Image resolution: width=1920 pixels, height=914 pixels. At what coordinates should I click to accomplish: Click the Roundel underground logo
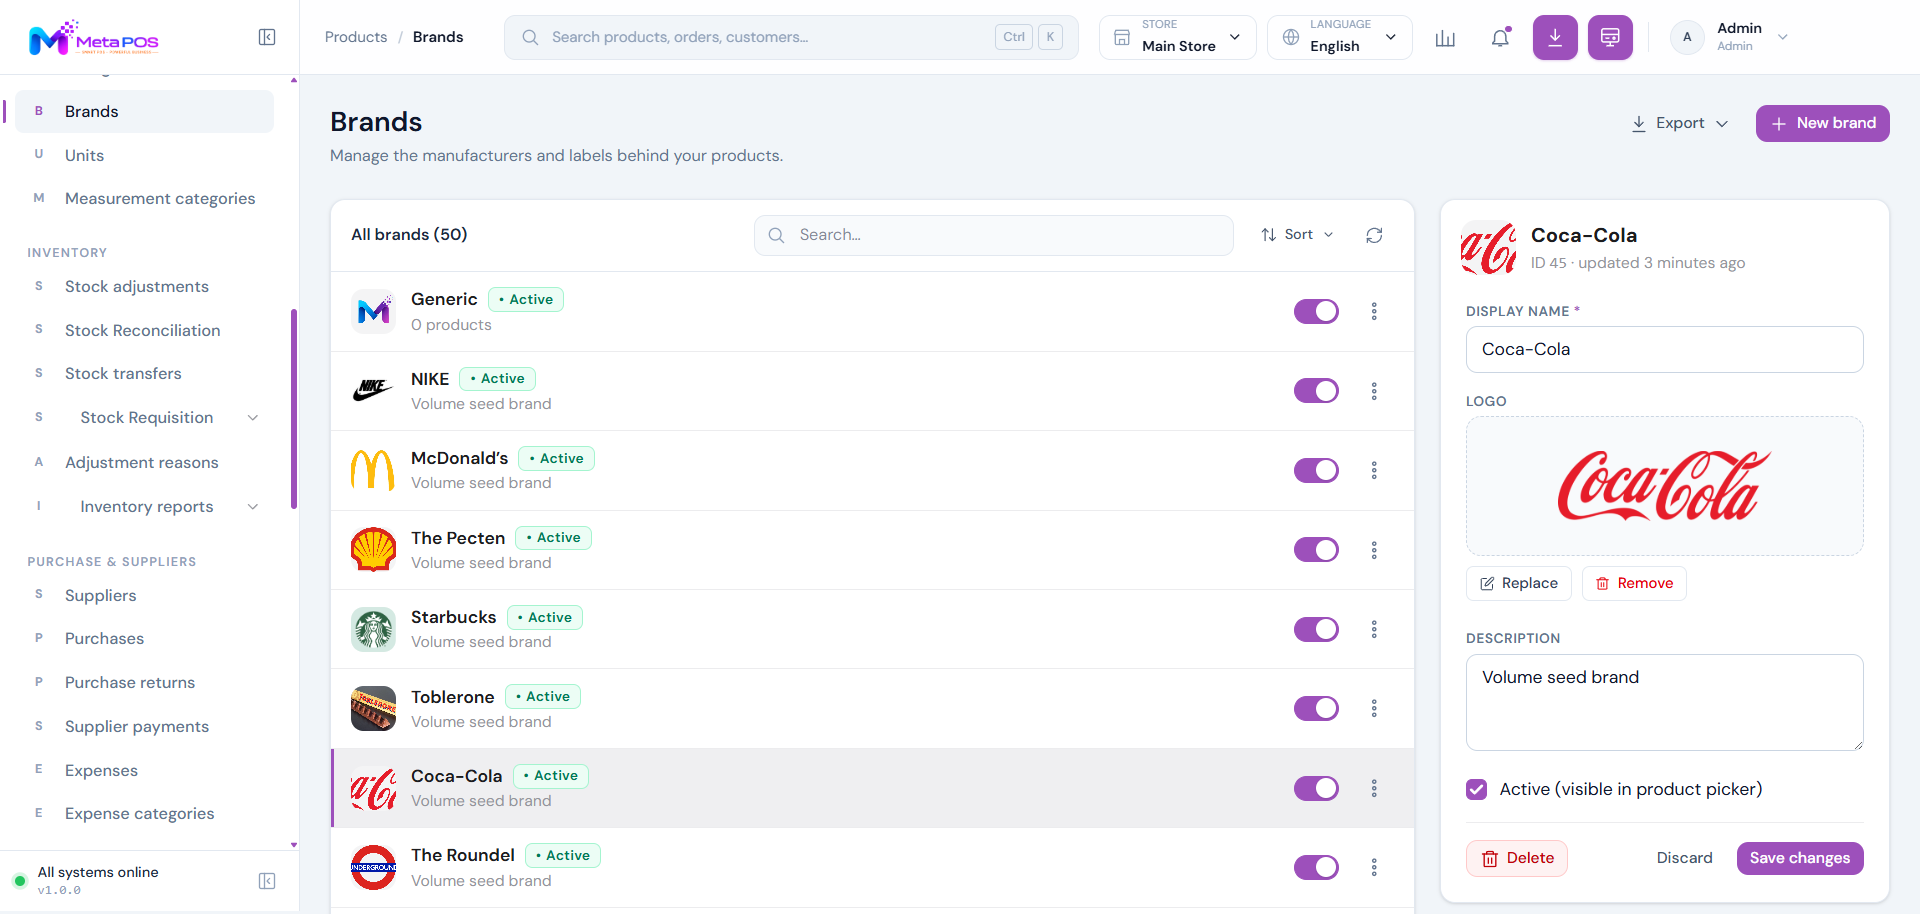pyautogui.click(x=373, y=867)
